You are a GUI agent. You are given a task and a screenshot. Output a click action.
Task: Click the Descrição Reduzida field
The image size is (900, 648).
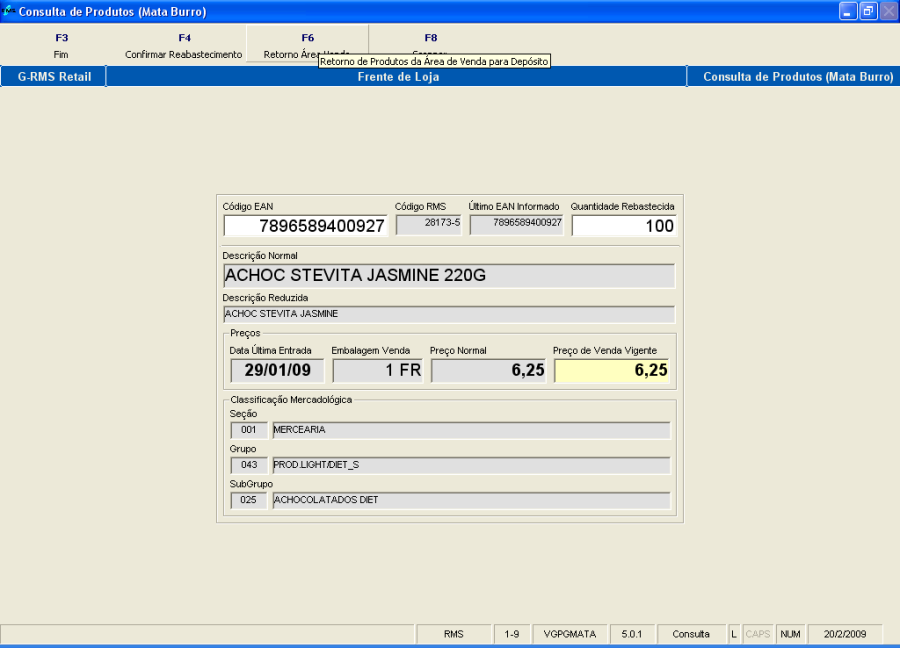(449, 314)
